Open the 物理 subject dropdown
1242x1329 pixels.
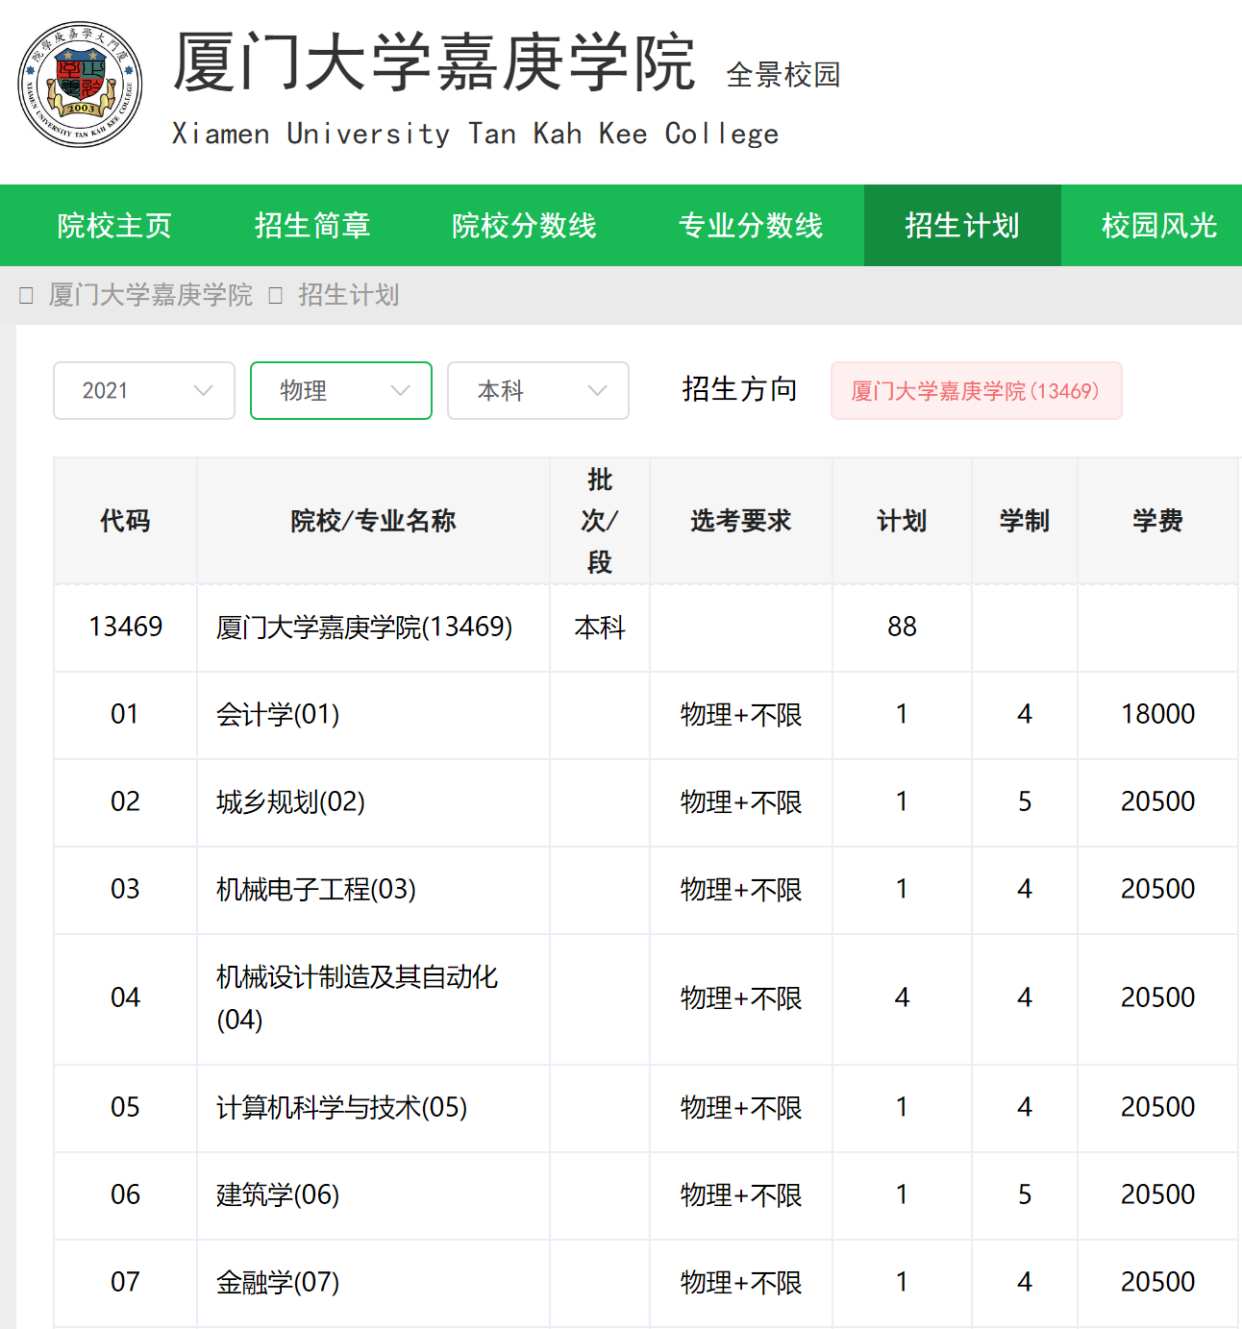(x=340, y=391)
